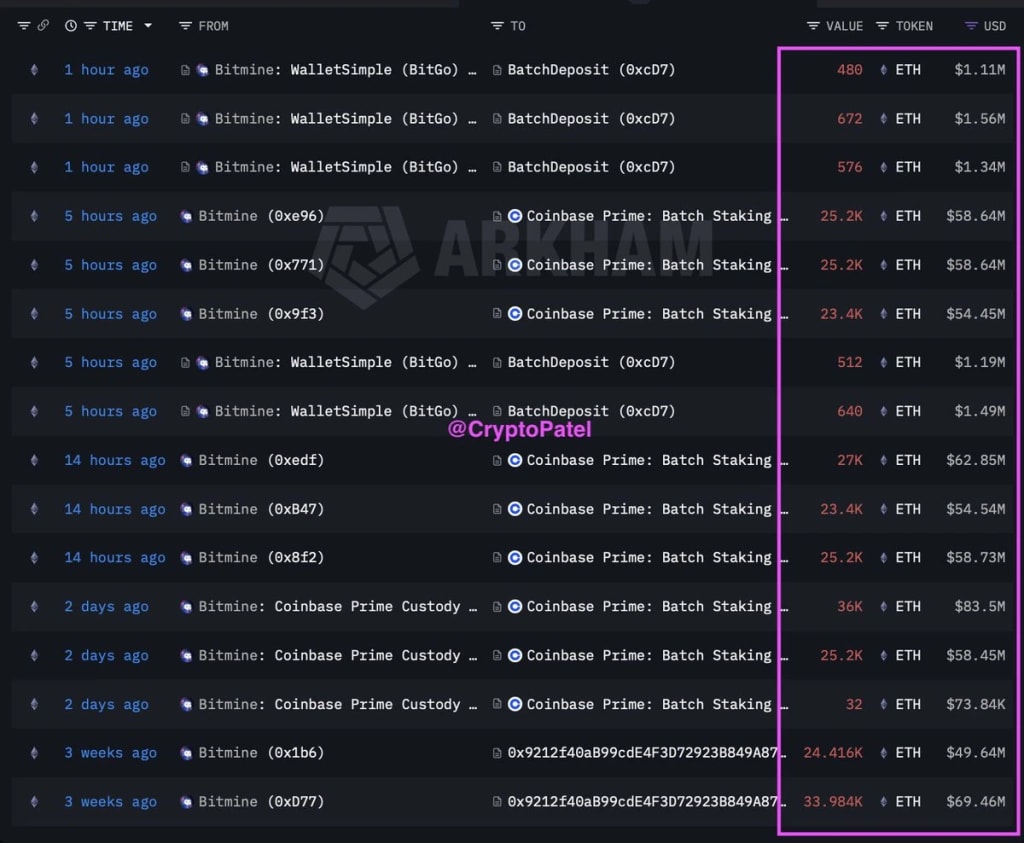Open Bitmine Coinbase Prime Custody on 36K row

tap(338, 607)
